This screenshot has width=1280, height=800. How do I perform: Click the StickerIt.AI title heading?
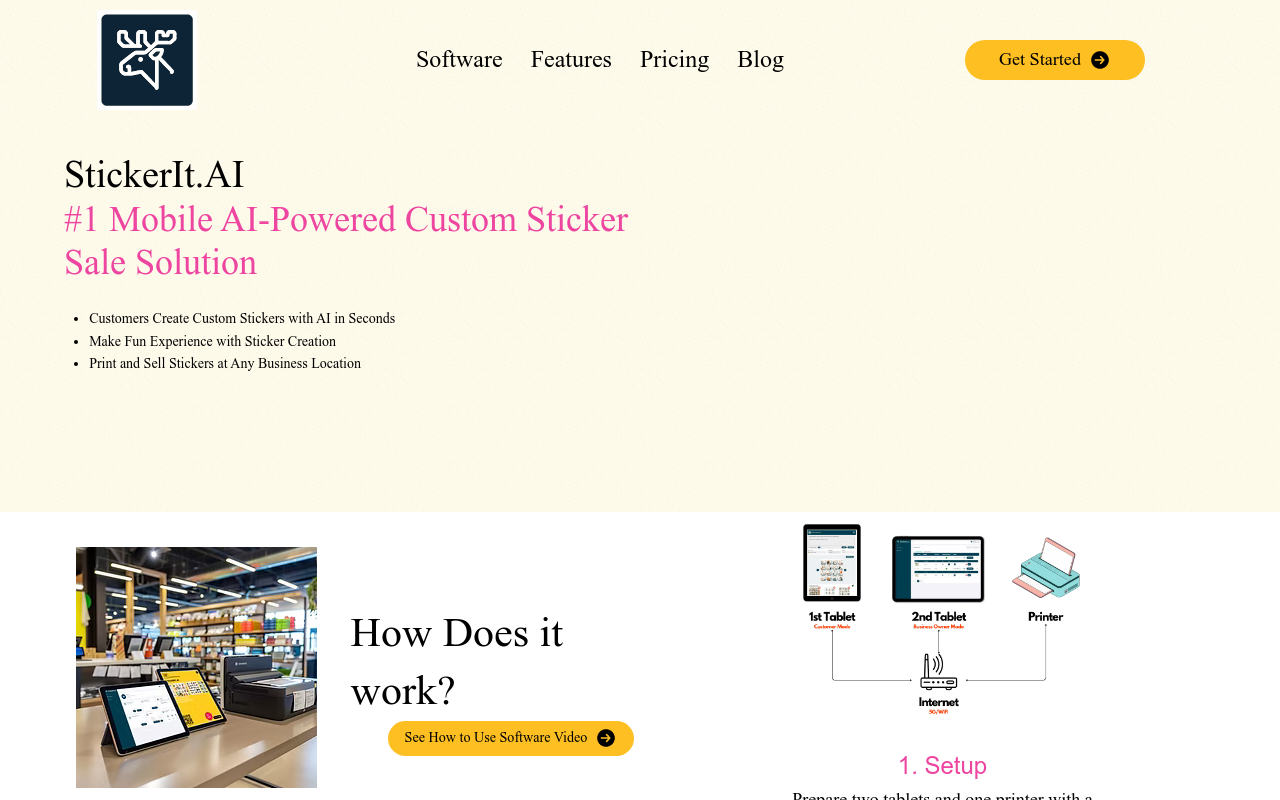click(x=154, y=174)
